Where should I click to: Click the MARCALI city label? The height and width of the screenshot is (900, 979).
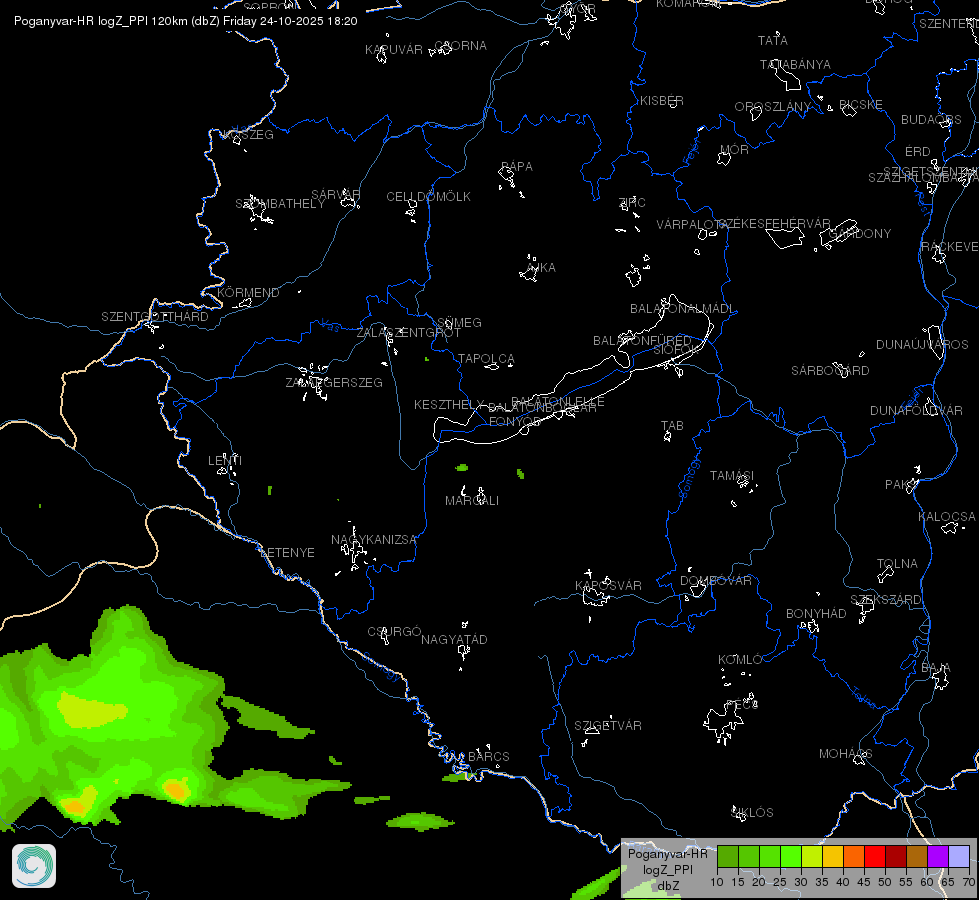click(x=472, y=500)
